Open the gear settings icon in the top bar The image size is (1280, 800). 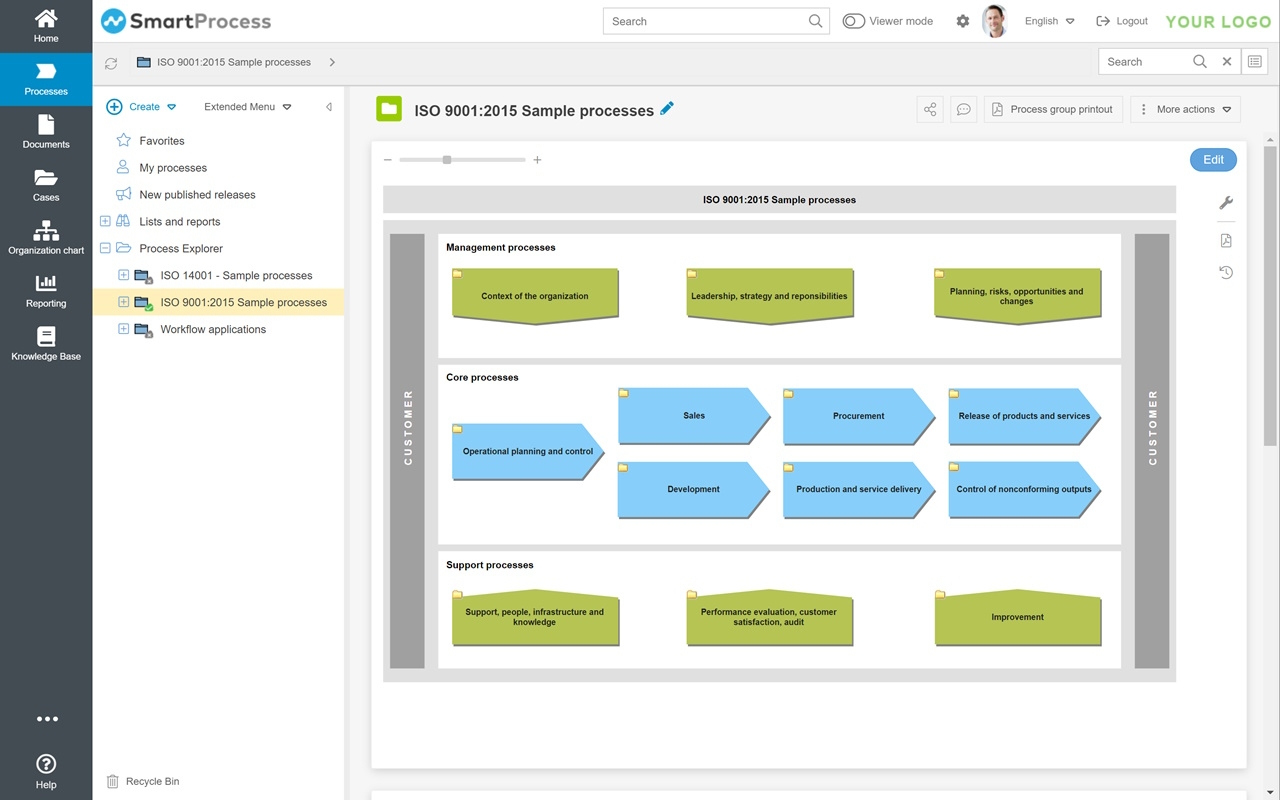tap(963, 21)
